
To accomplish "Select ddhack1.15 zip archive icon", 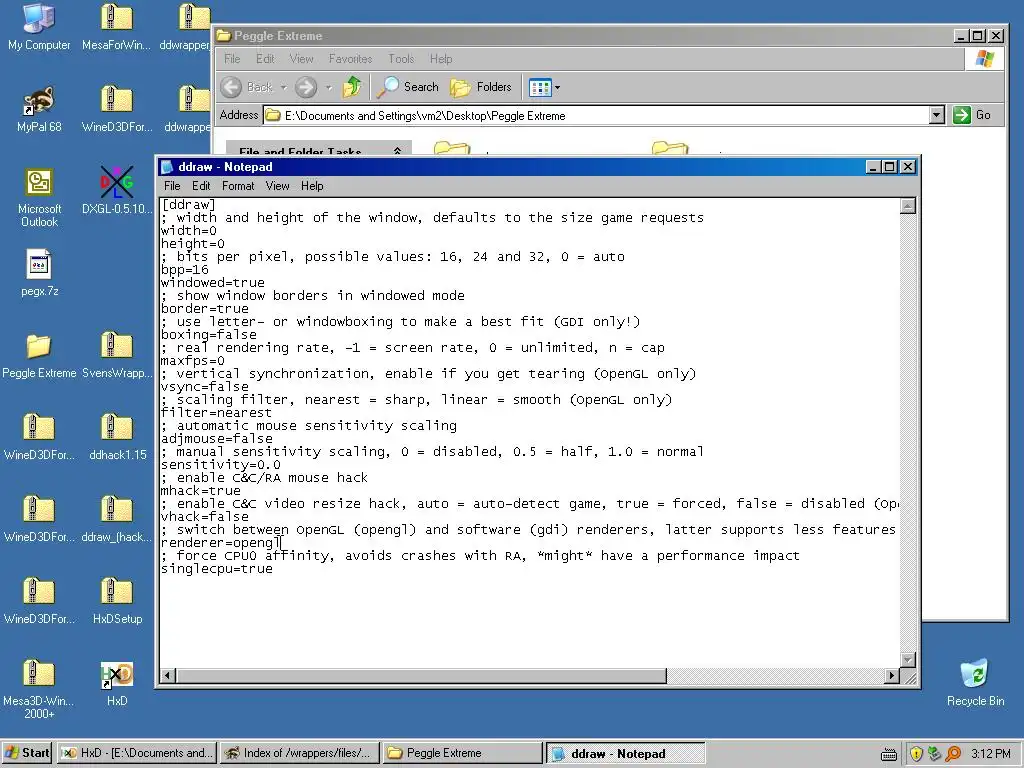I will (118, 436).
